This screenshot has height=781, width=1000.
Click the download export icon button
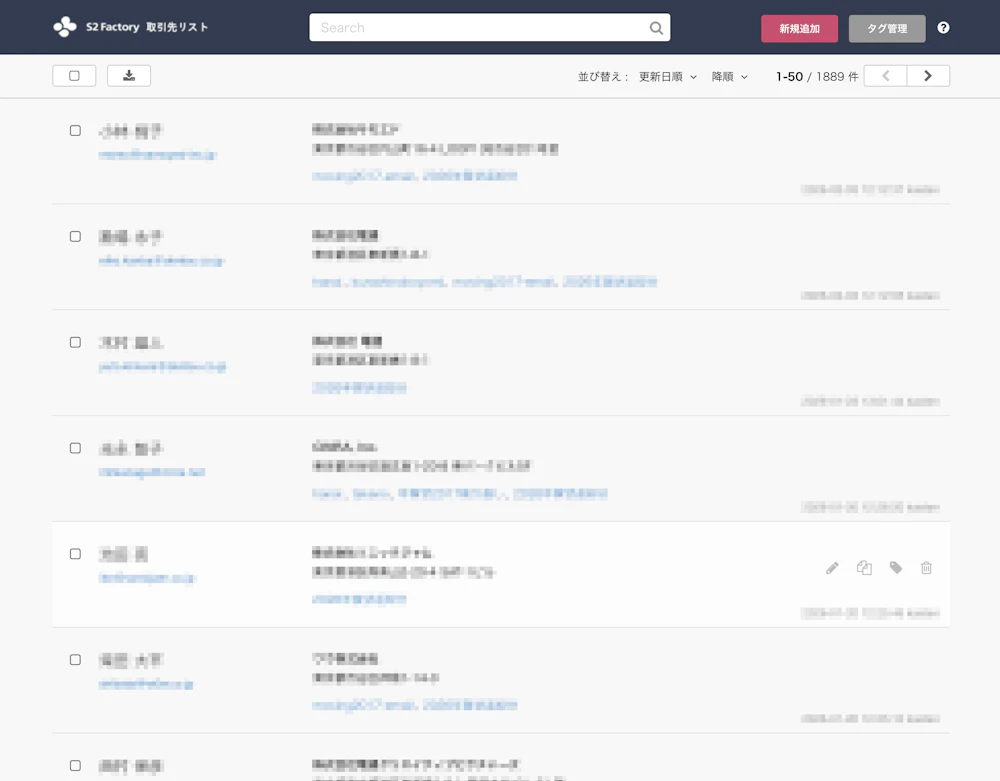coord(129,76)
